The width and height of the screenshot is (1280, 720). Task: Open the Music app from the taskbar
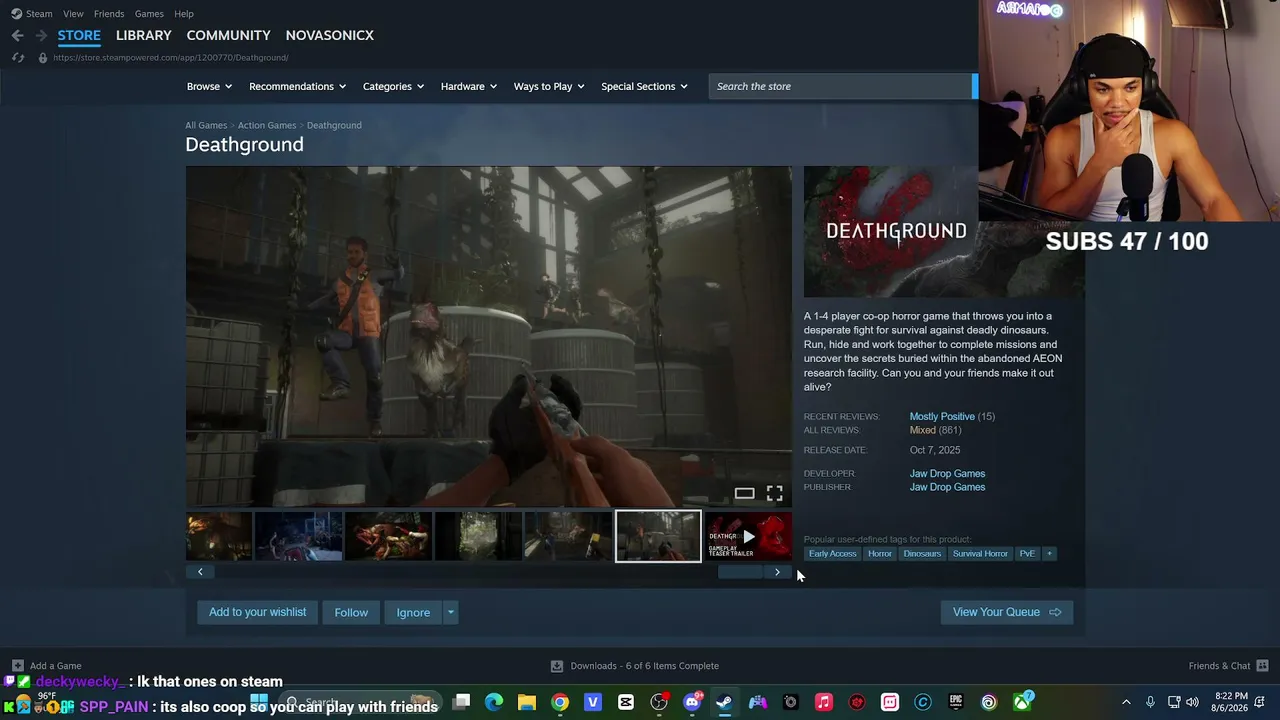click(x=824, y=702)
